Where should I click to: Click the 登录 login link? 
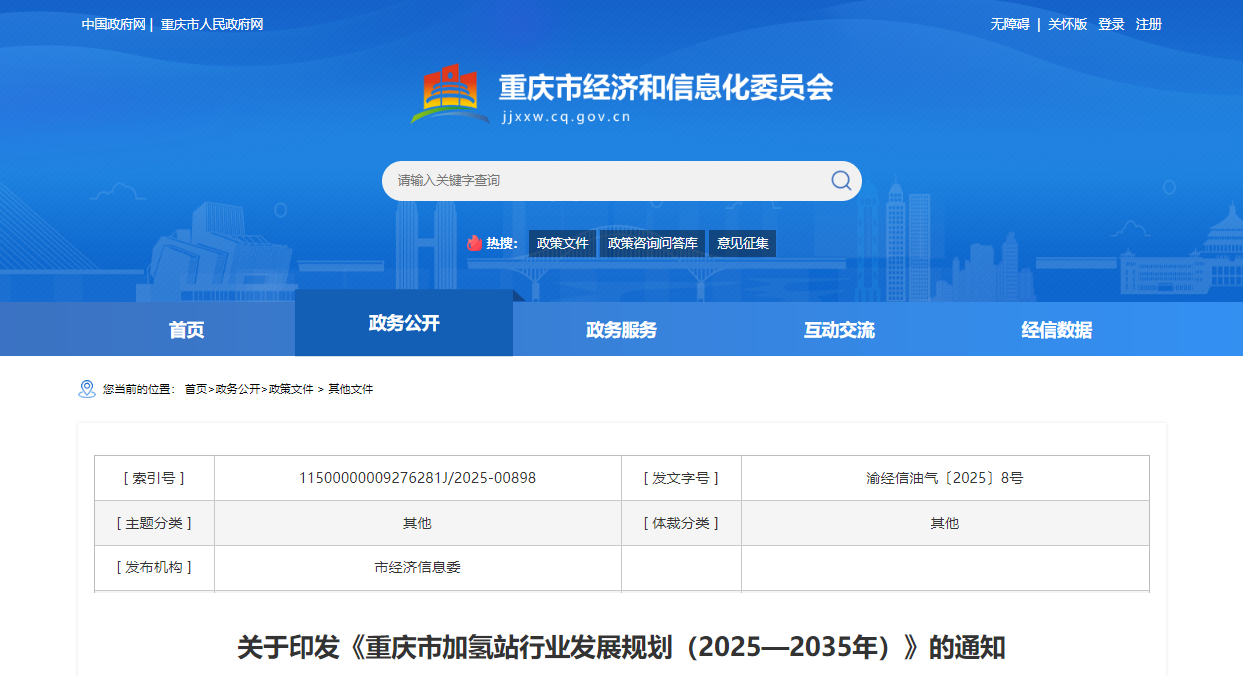click(1111, 24)
